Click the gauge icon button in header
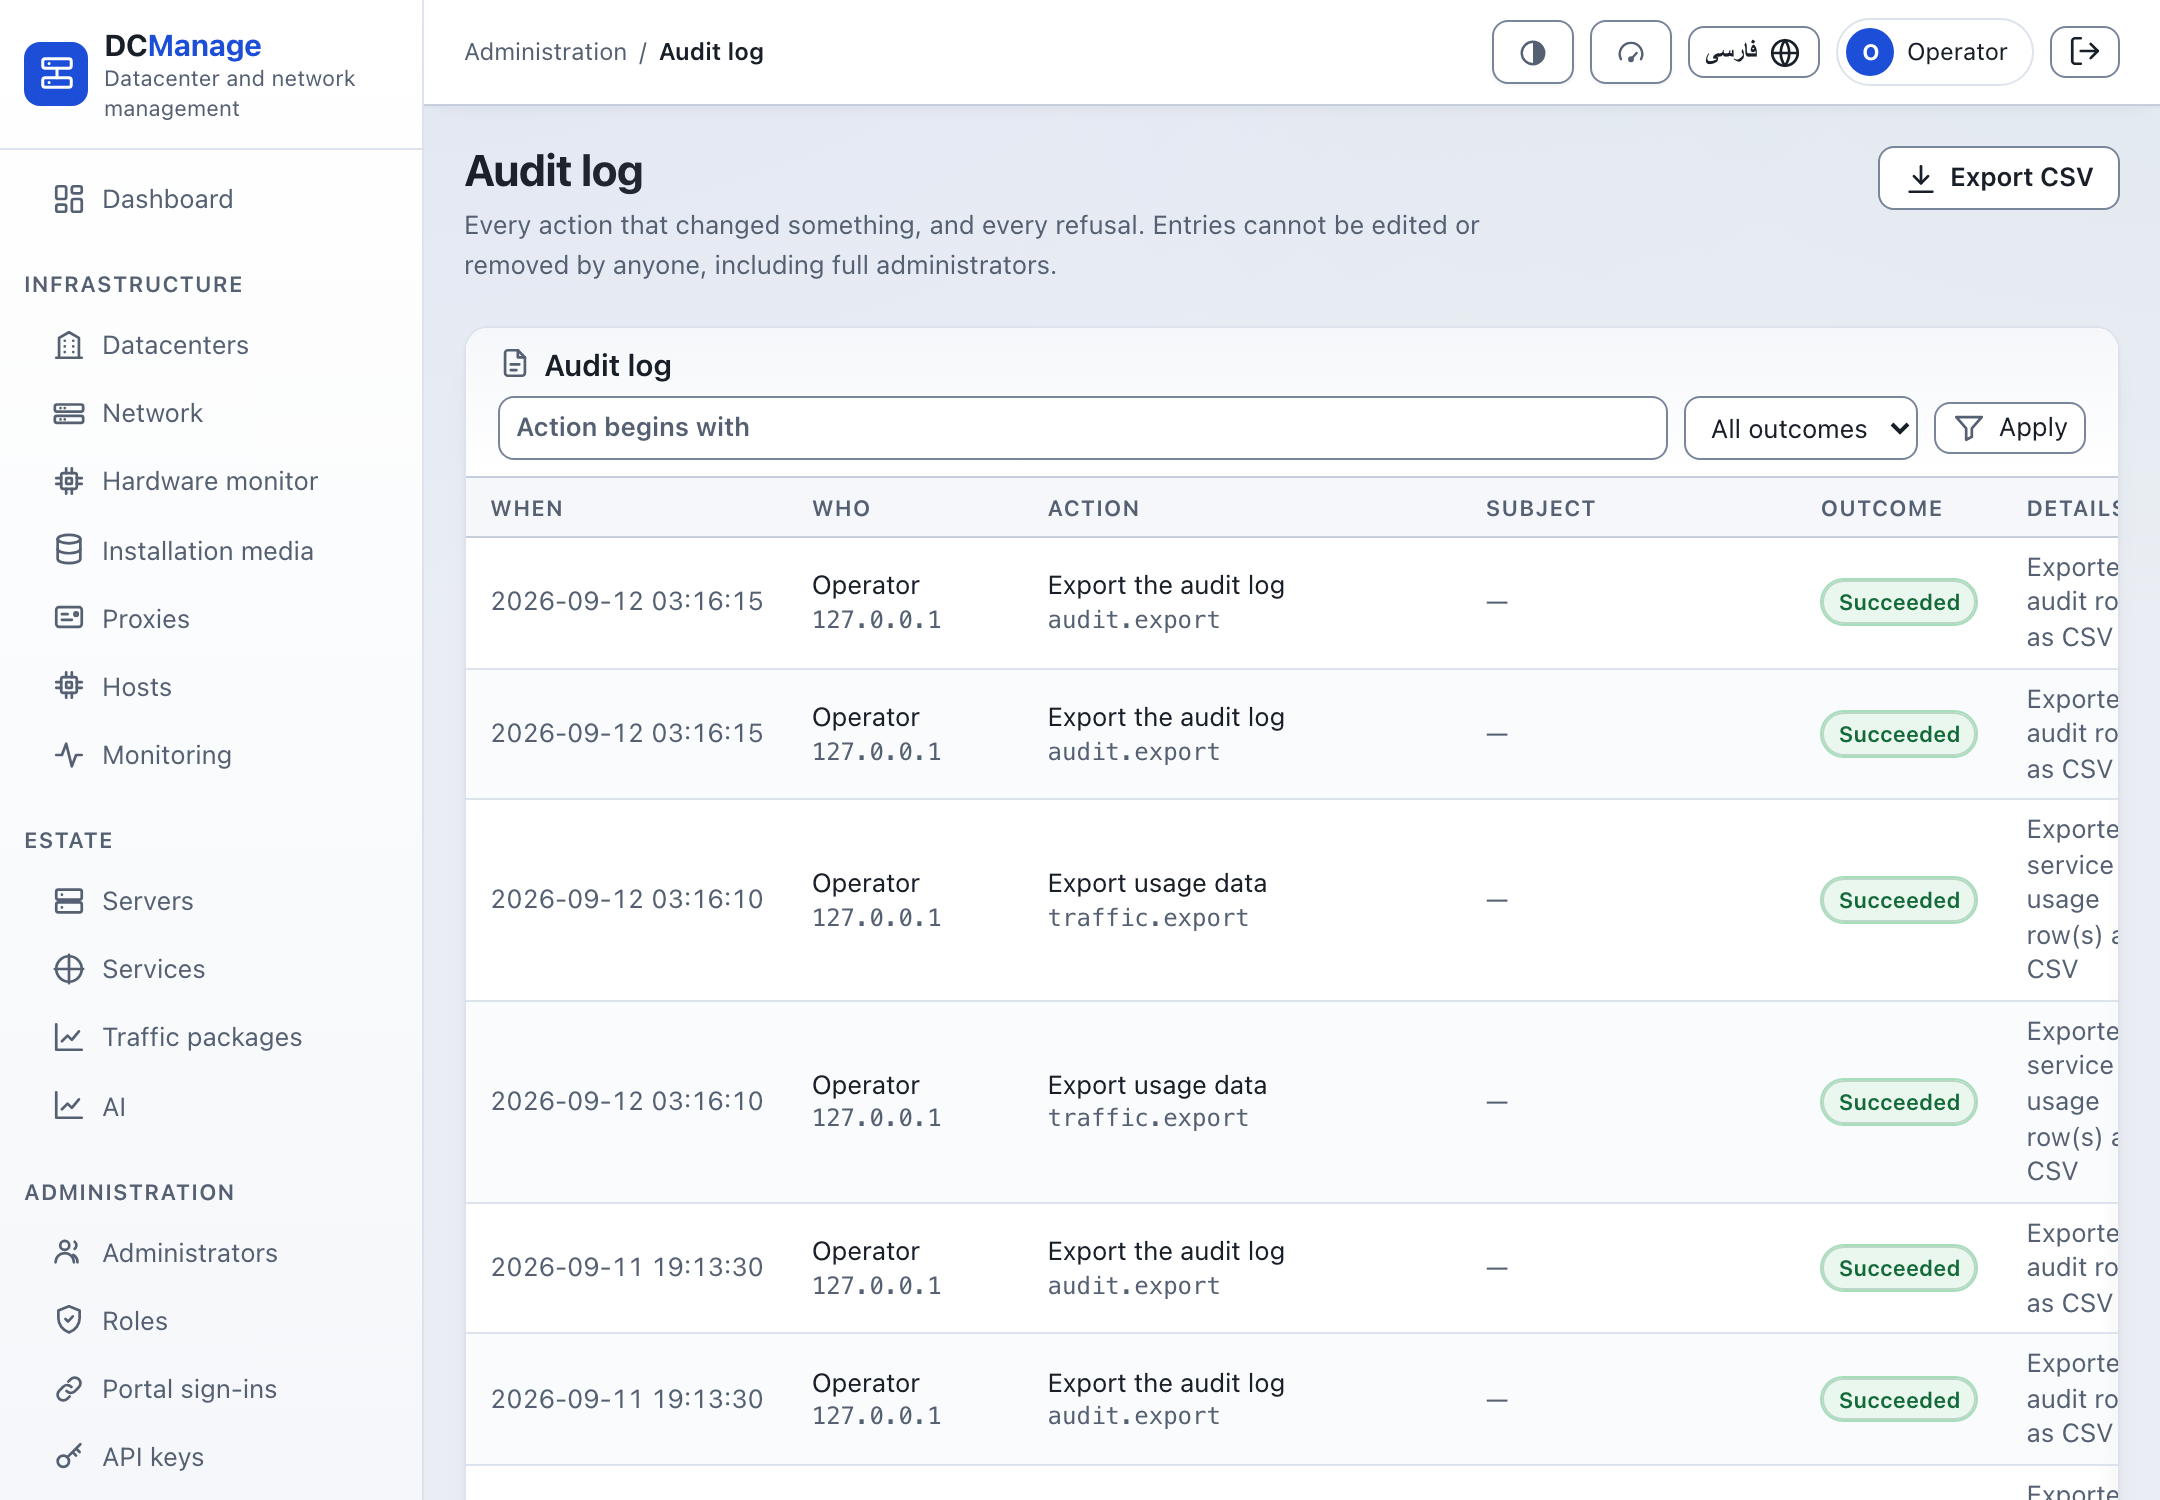Image resolution: width=2160 pixels, height=1500 pixels. (1630, 52)
